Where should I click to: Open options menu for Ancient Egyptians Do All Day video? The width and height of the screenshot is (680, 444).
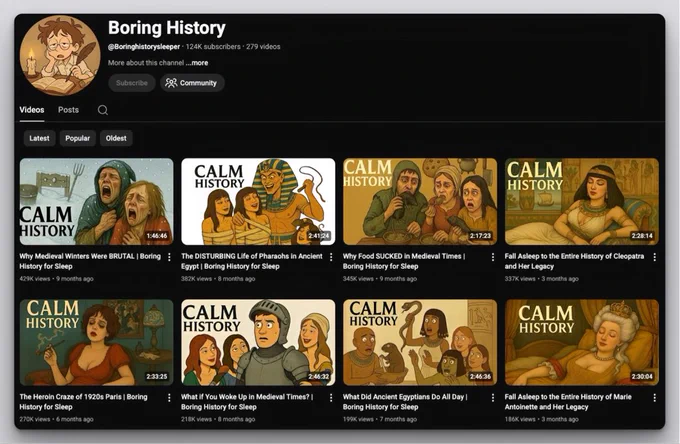point(493,397)
